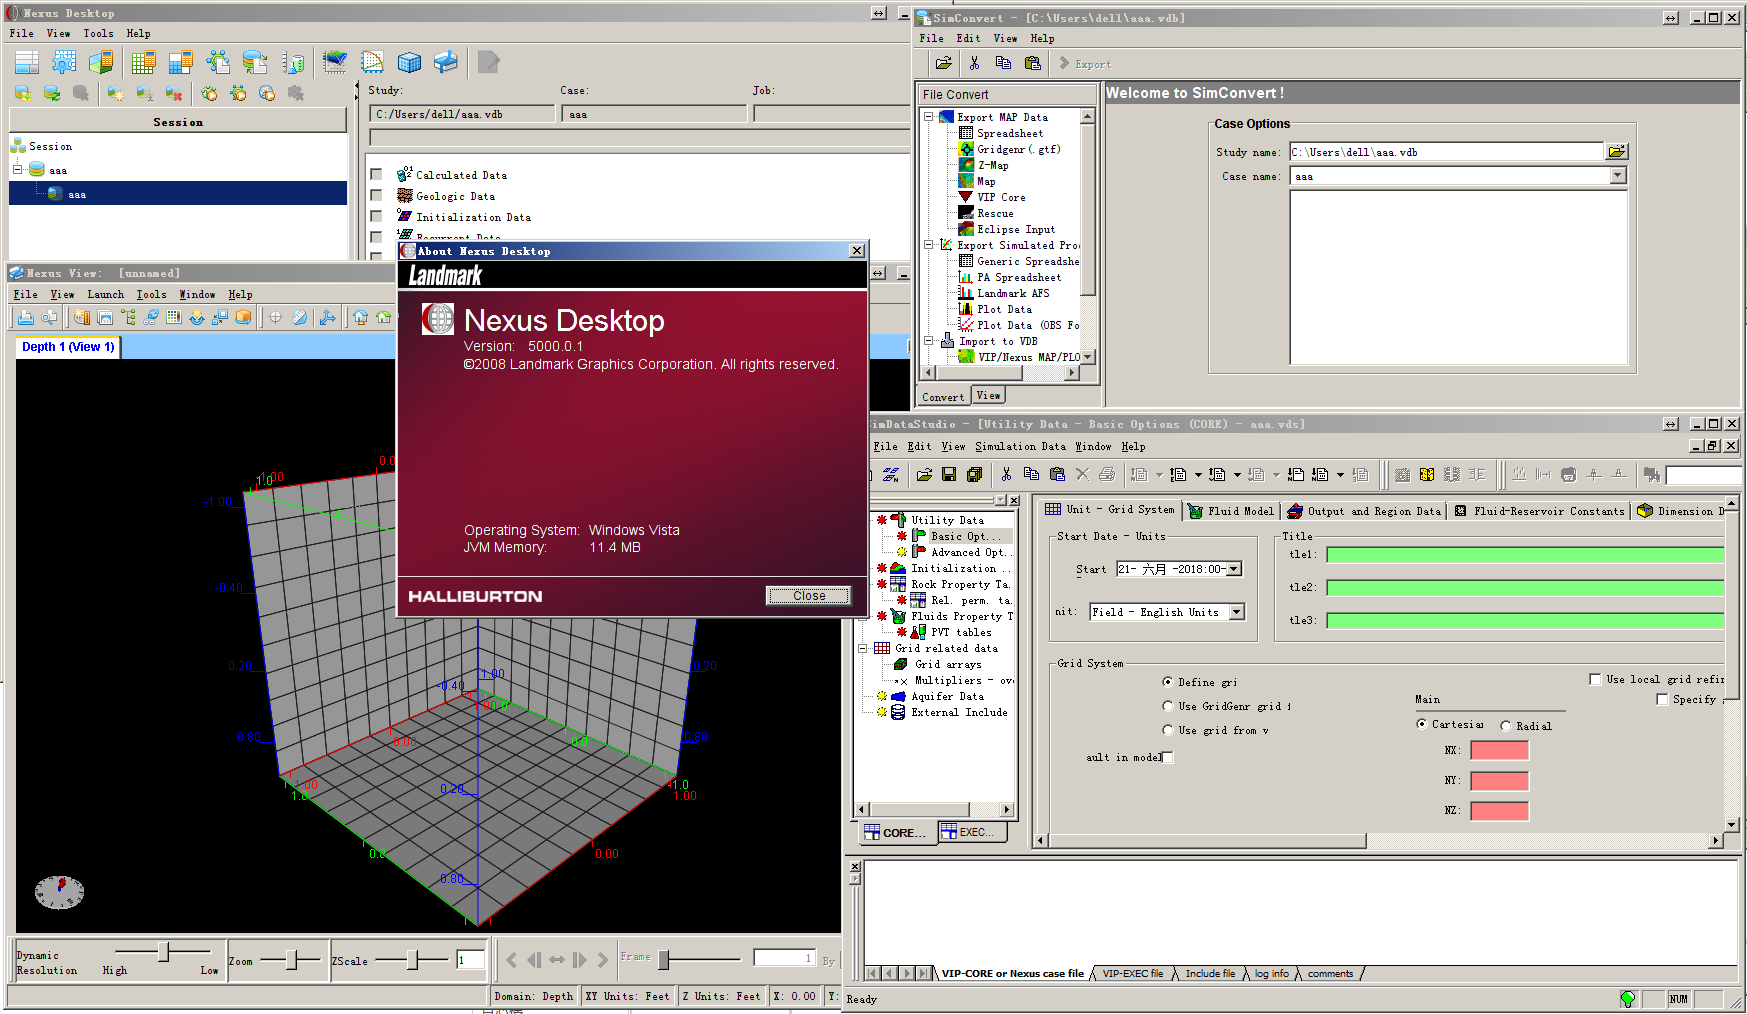Viewport: 1747px width, 1014px height.
Task: Click the copy icon in SimDataStudio toolbar
Action: [1031, 474]
